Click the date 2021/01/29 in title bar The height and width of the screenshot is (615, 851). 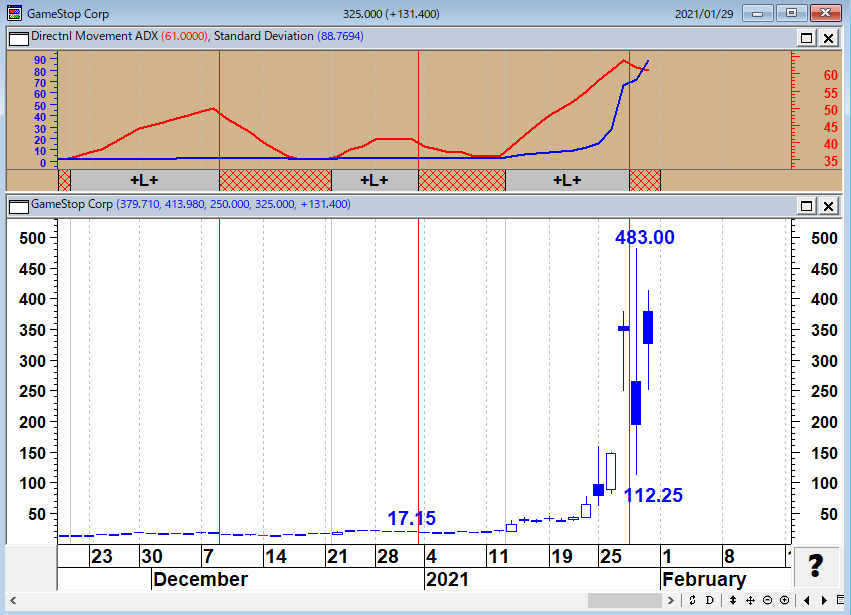tap(704, 14)
